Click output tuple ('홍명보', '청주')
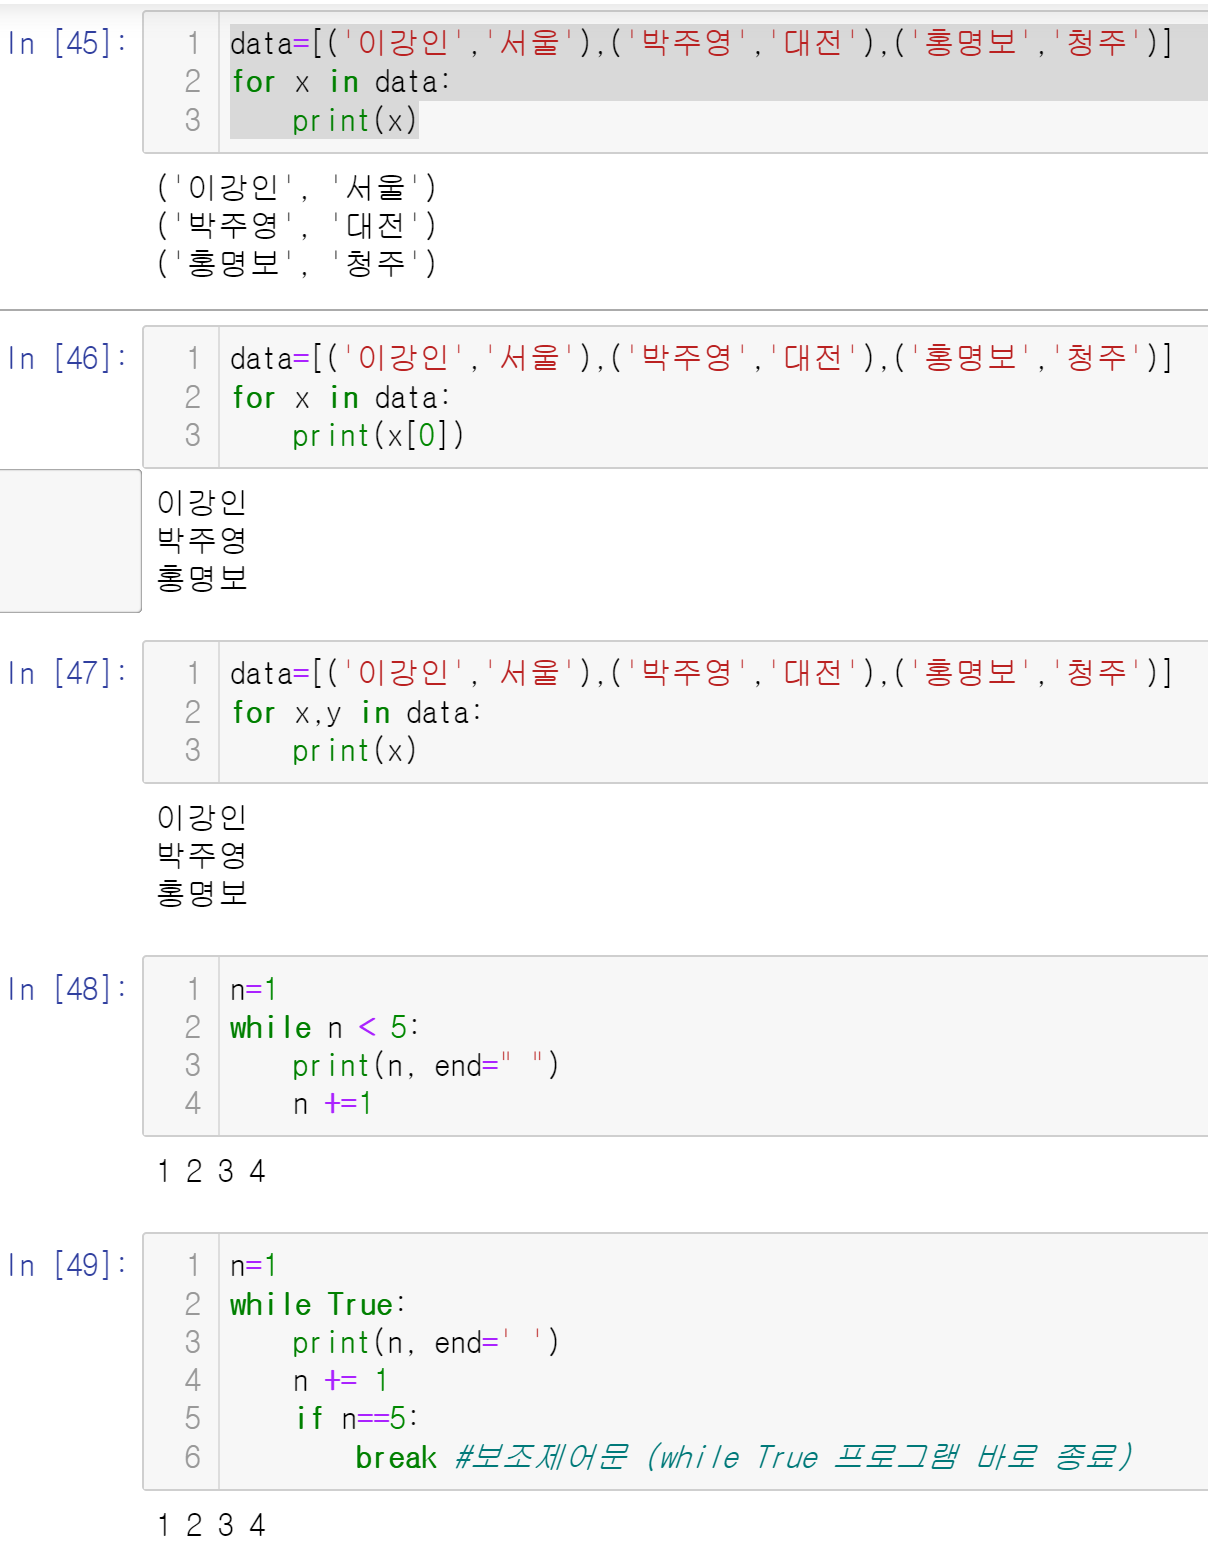Screen dimensions: 1208x1562 click(x=297, y=264)
